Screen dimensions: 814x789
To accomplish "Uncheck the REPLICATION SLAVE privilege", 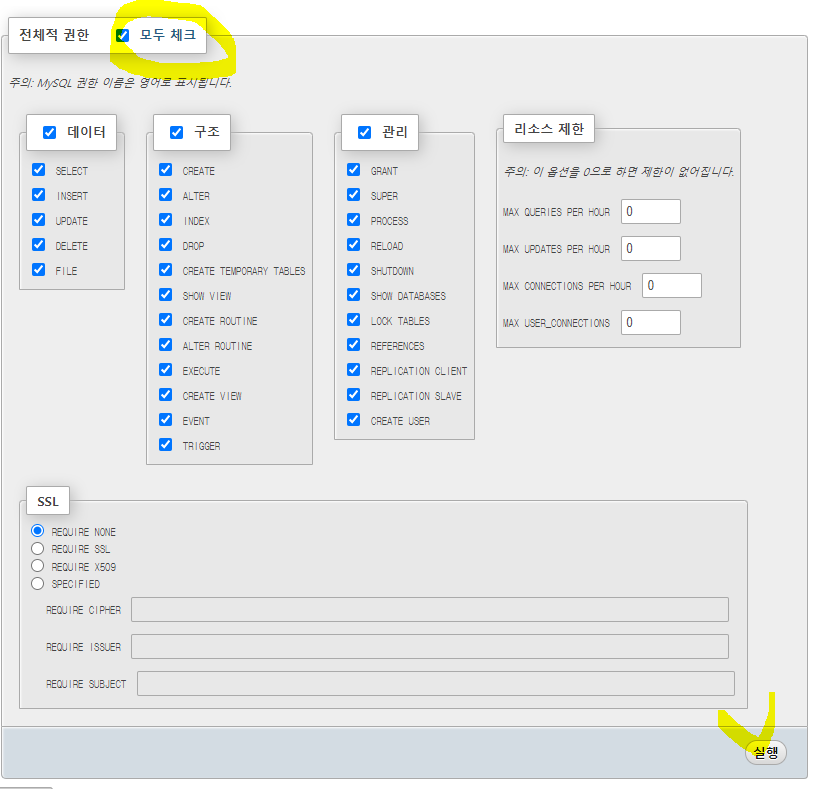I will pyautogui.click(x=354, y=394).
